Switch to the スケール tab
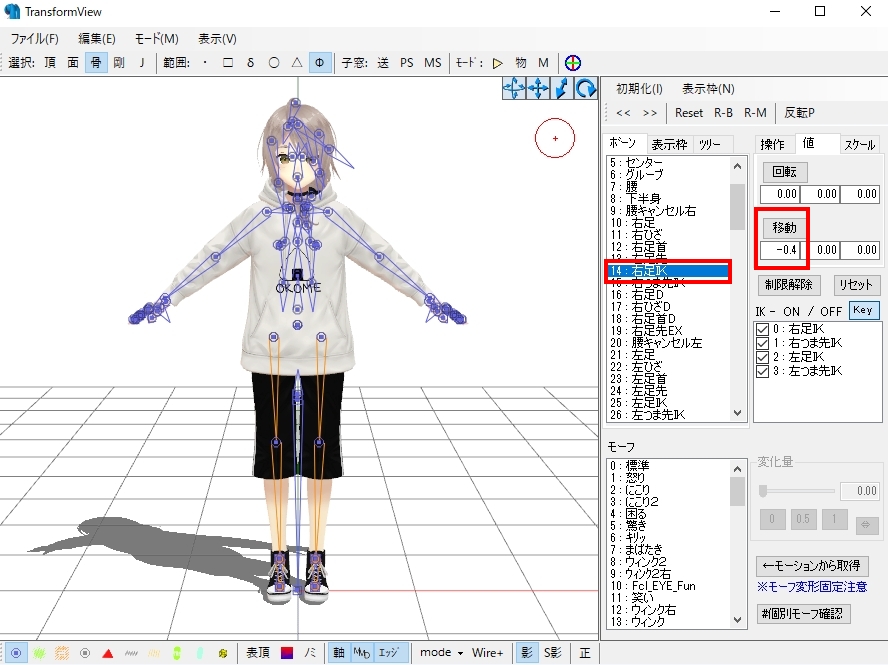This screenshot has height=665, width=888. coord(860,143)
